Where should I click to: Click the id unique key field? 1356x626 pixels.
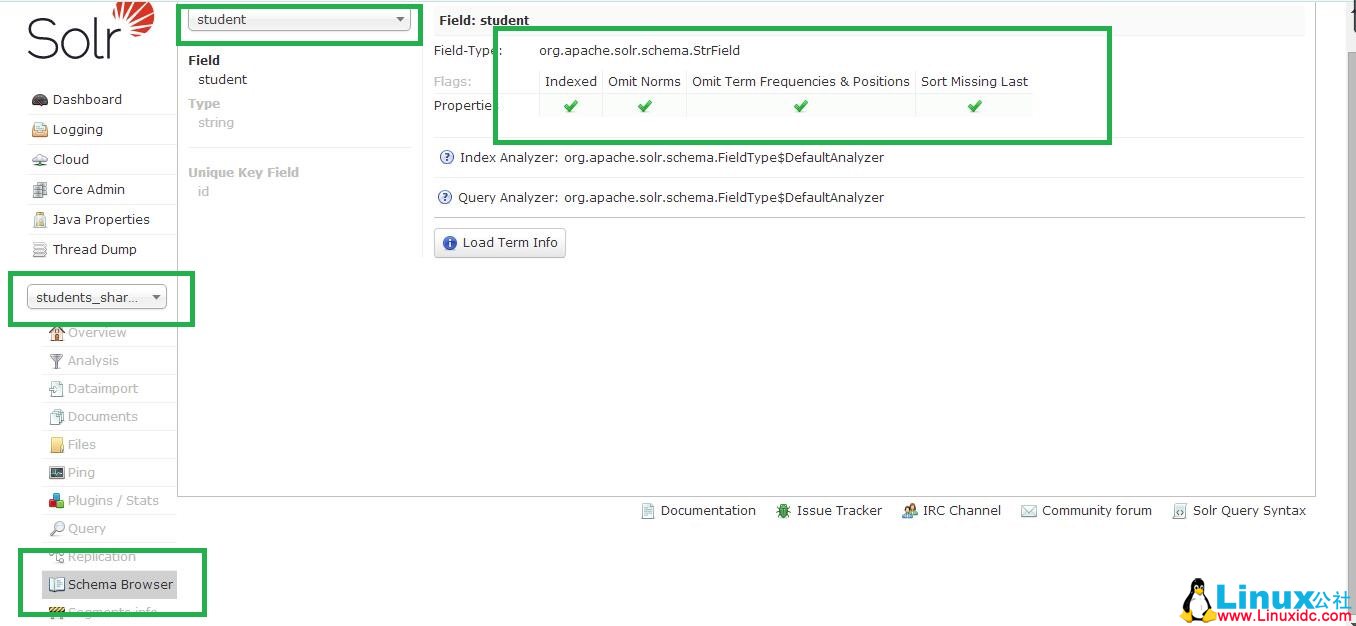(203, 192)
